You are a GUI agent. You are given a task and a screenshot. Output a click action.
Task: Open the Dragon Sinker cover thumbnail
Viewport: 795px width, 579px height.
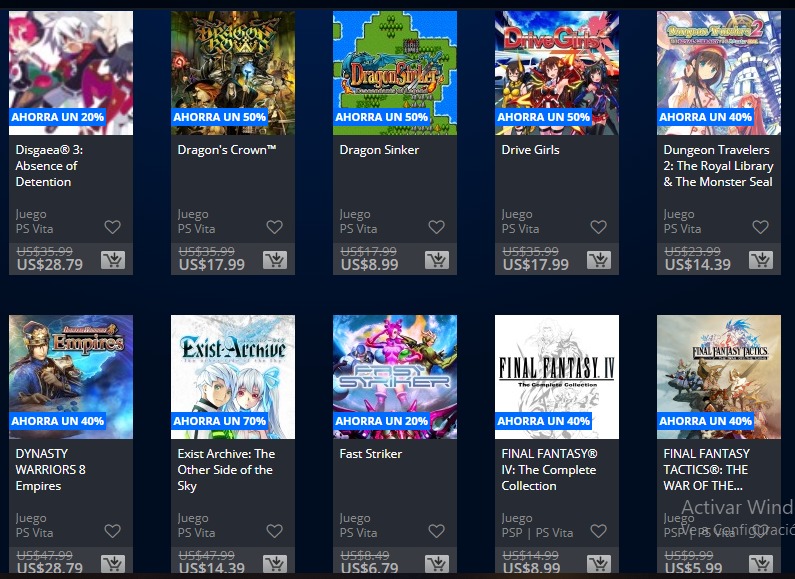(395, 73)
